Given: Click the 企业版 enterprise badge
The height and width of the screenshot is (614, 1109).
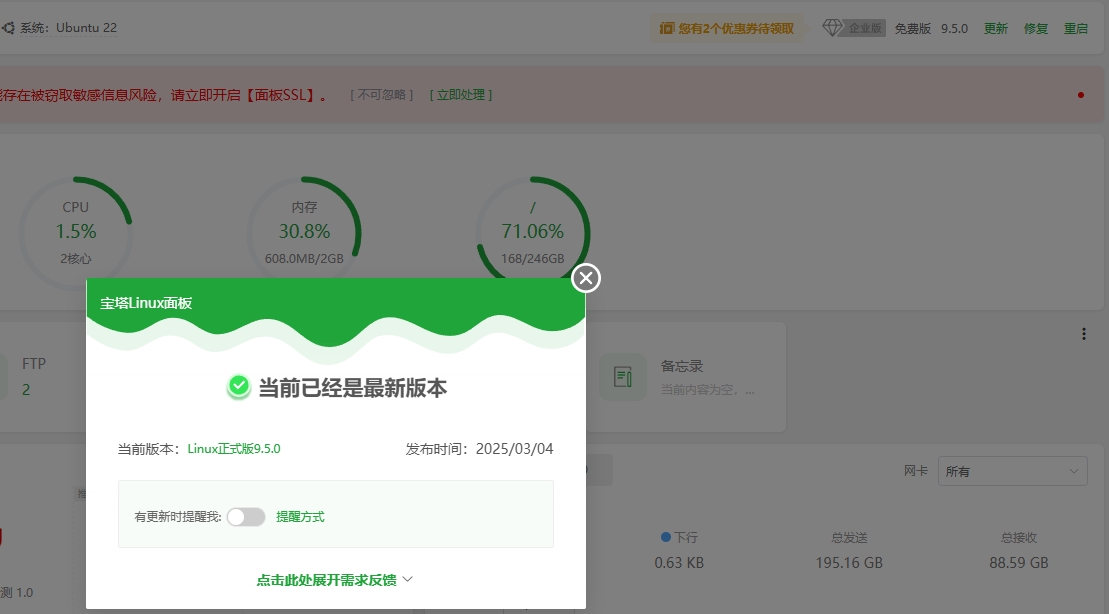Looking at the screenshot, I should tap(865, 28).
